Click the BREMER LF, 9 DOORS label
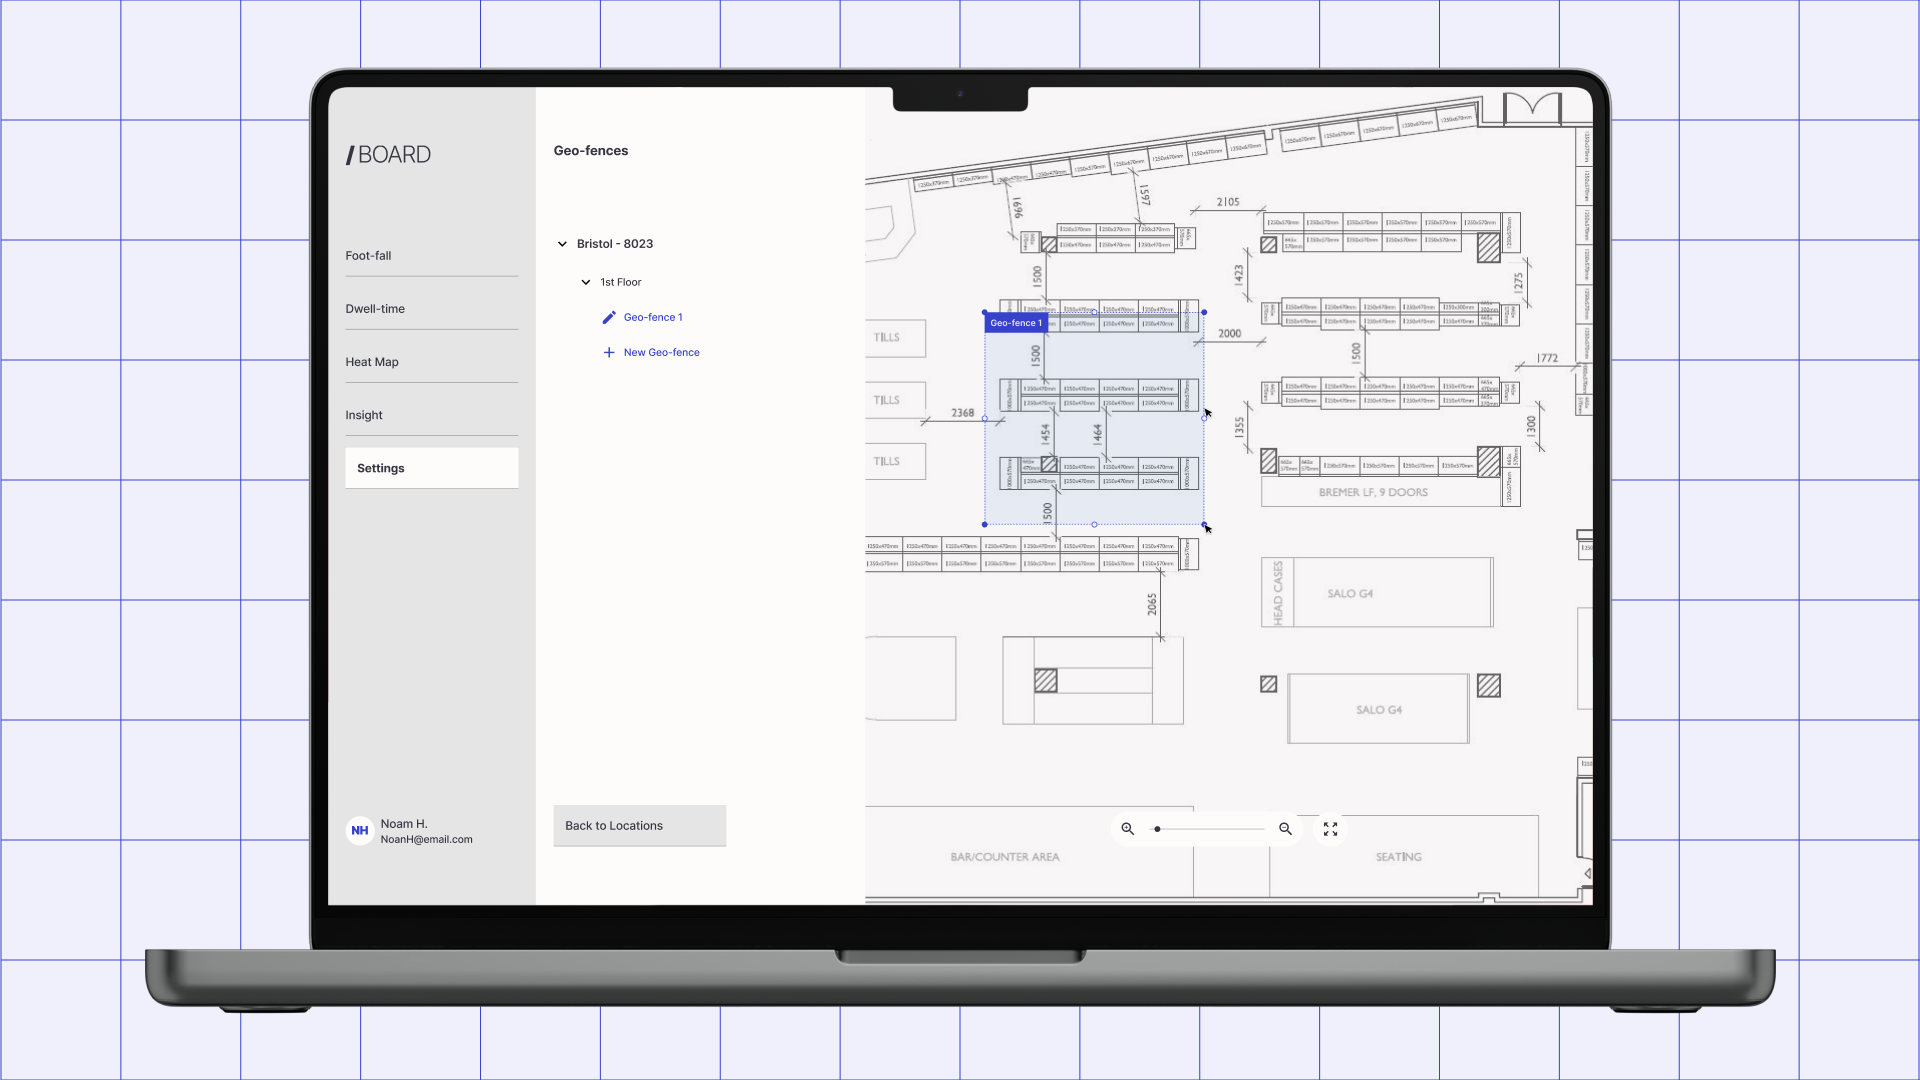 point(1373,492)
